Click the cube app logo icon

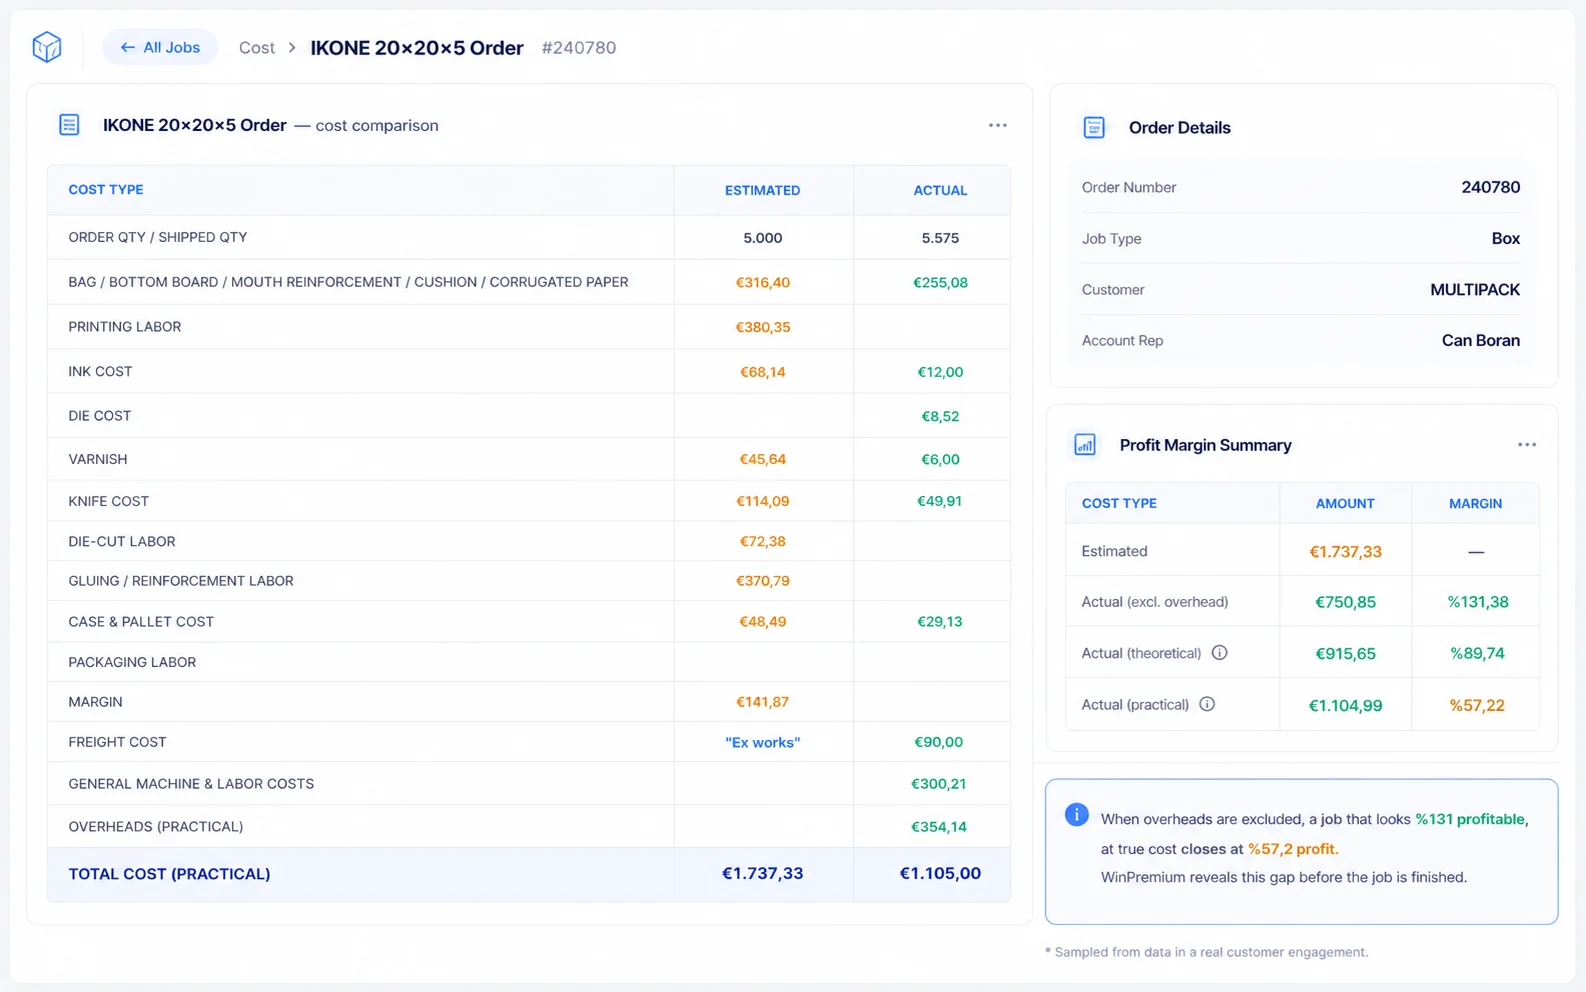click(47, 47)
